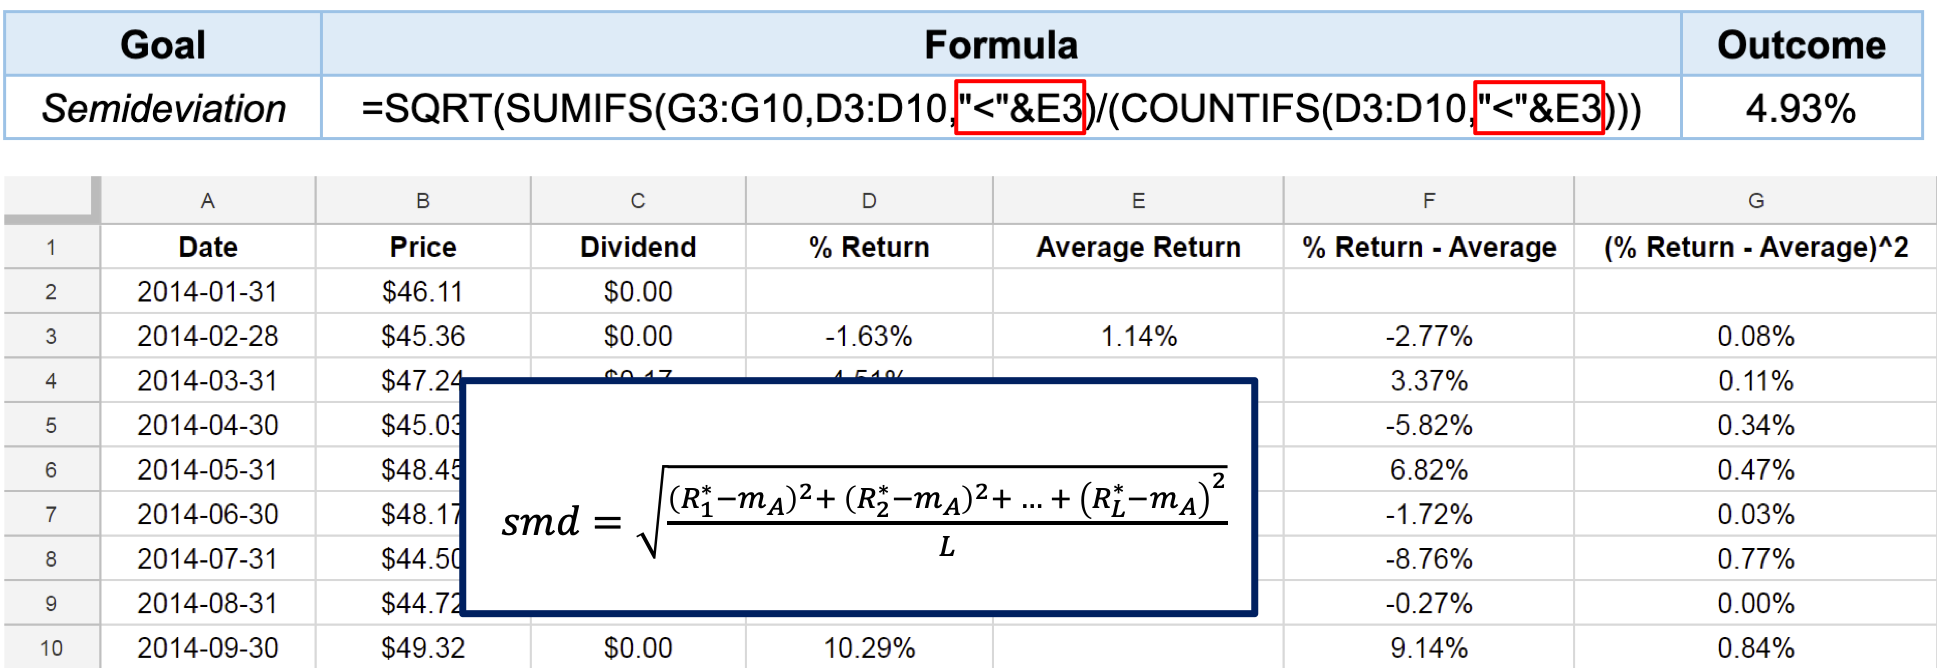Select column A header

208,200
